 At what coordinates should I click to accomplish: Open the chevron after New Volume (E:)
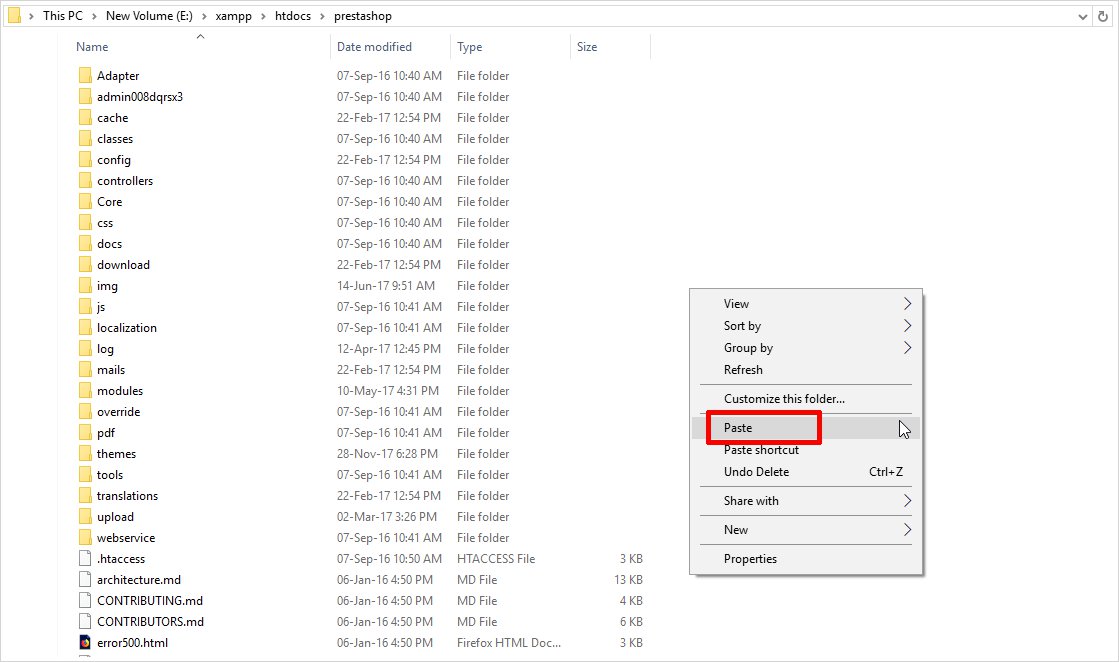pos(204,16)
